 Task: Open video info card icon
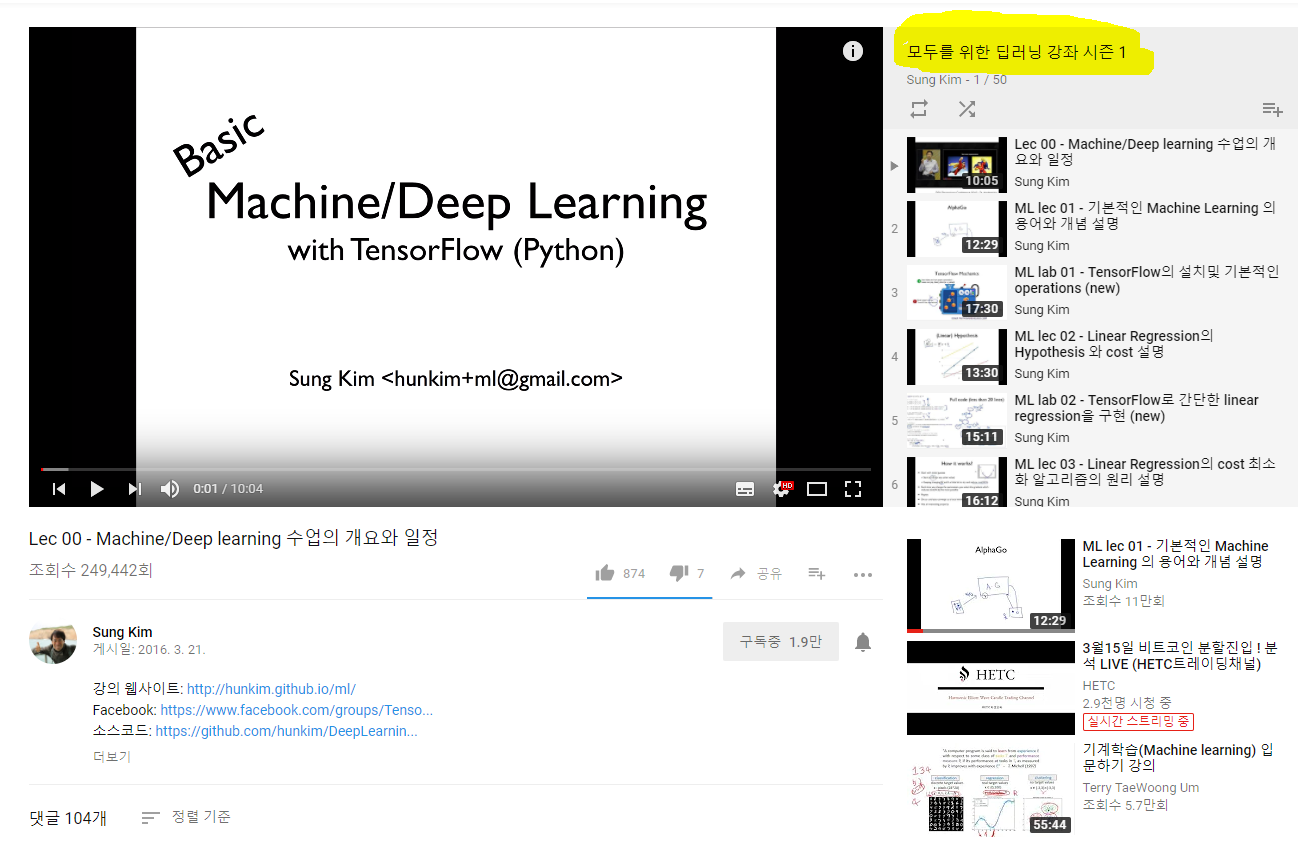click(853, 51)
